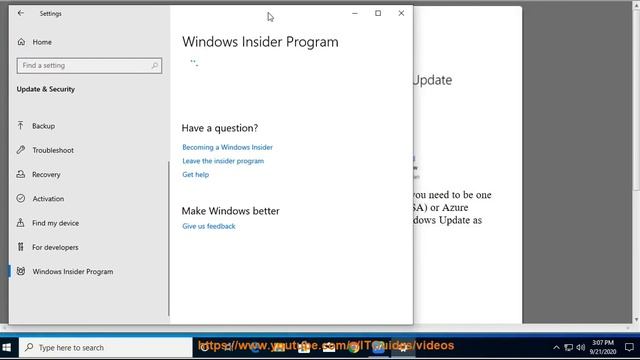This screenshot has width=640, height=360.
Task: Open Becoming a Windows Insider link
Action: 227,147
